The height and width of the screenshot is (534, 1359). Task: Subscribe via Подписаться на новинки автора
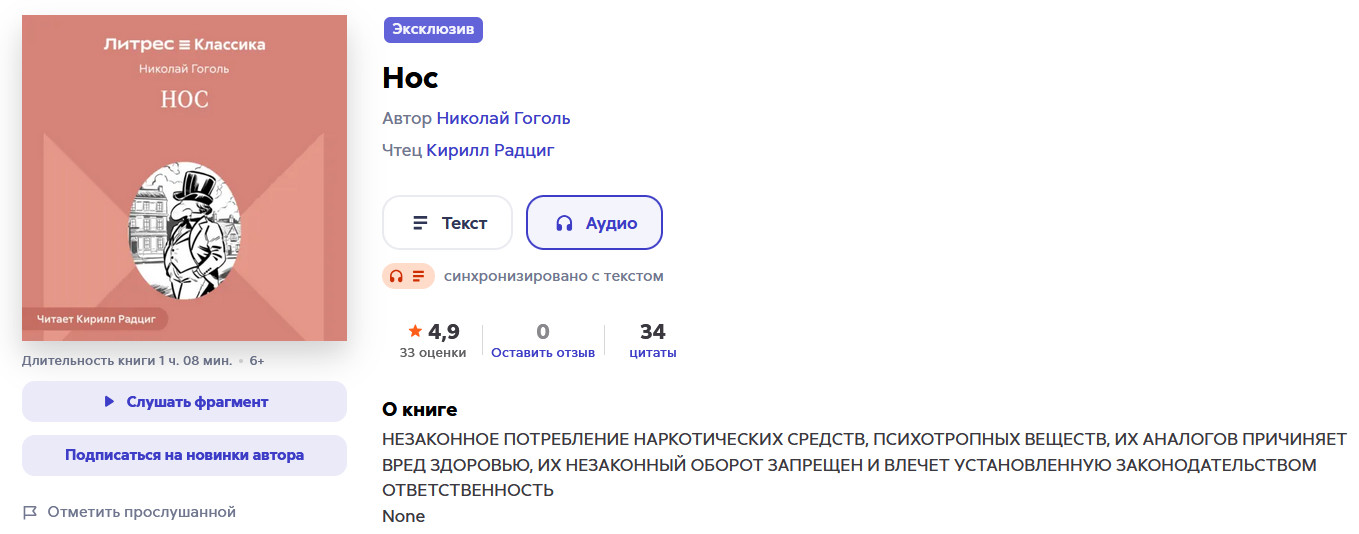184,455
